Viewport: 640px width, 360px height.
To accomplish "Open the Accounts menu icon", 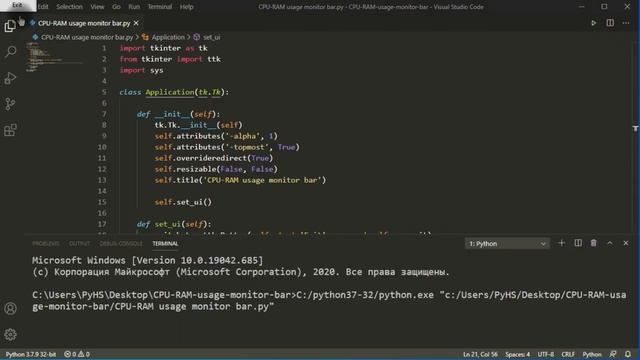I will pos(10,308).
